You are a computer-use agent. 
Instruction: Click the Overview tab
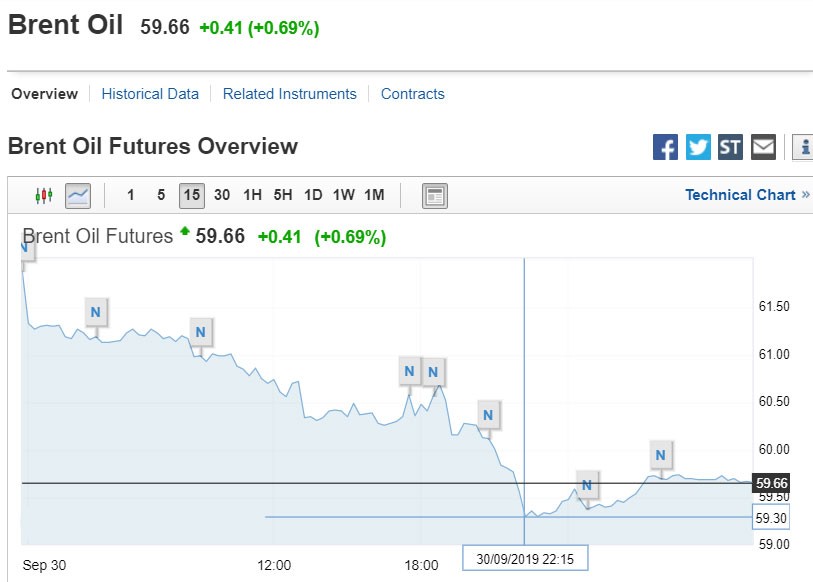tap(44, 94)
